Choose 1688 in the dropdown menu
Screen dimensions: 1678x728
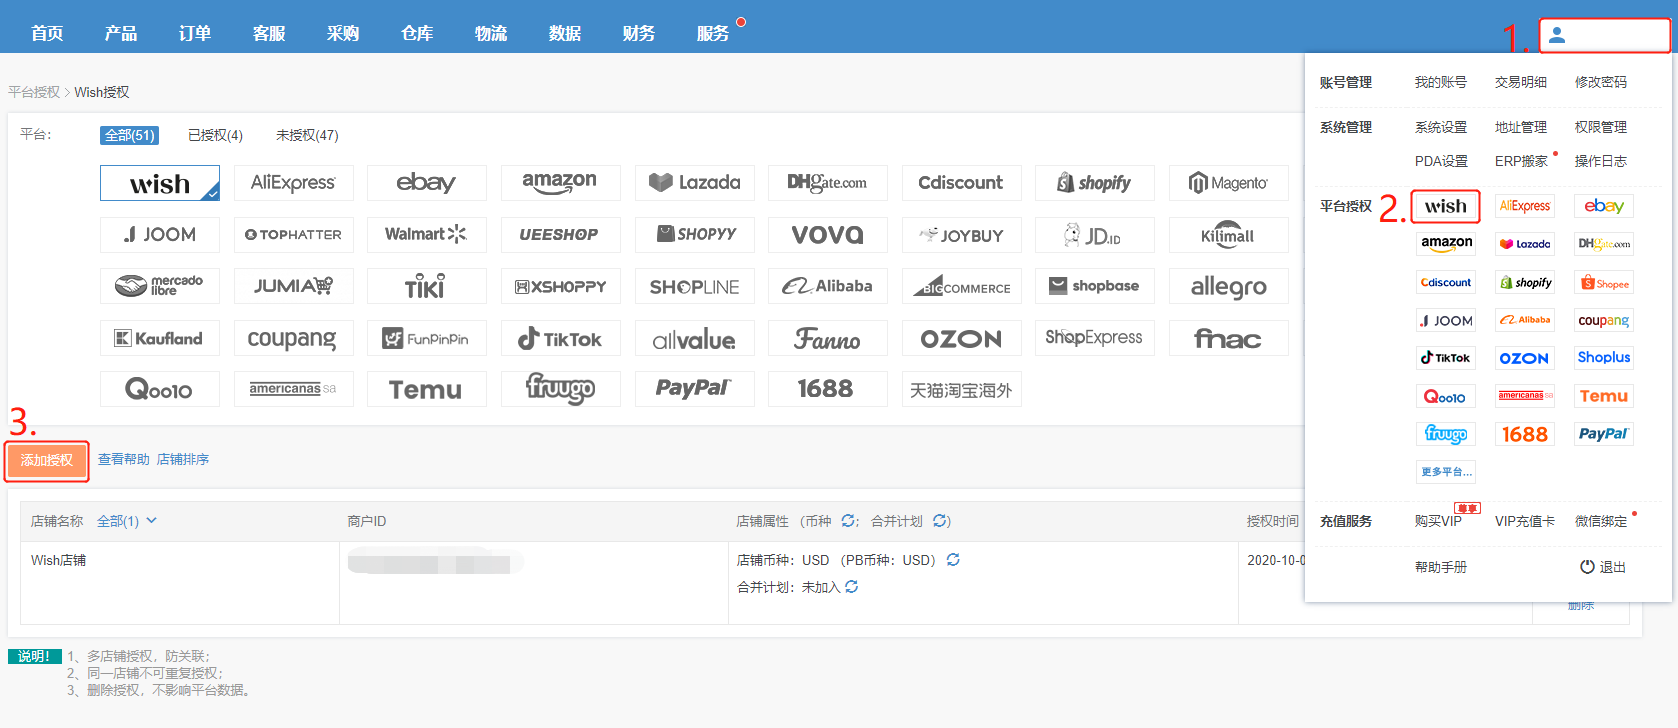click(x=1525, y=434)
